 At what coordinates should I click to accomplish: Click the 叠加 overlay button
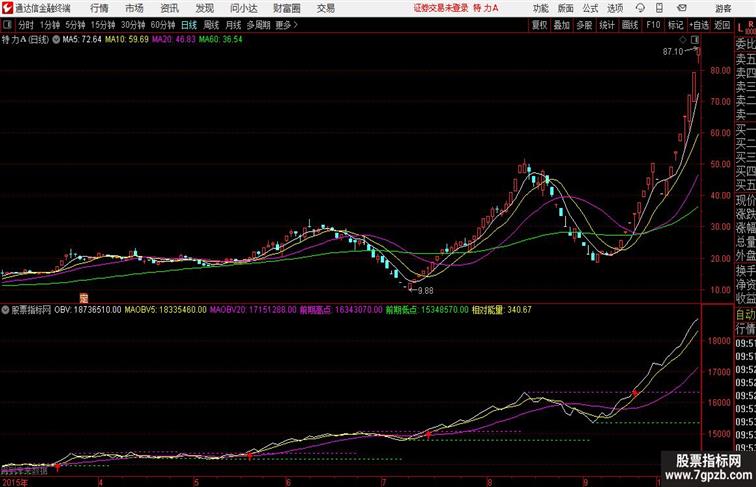562,25
